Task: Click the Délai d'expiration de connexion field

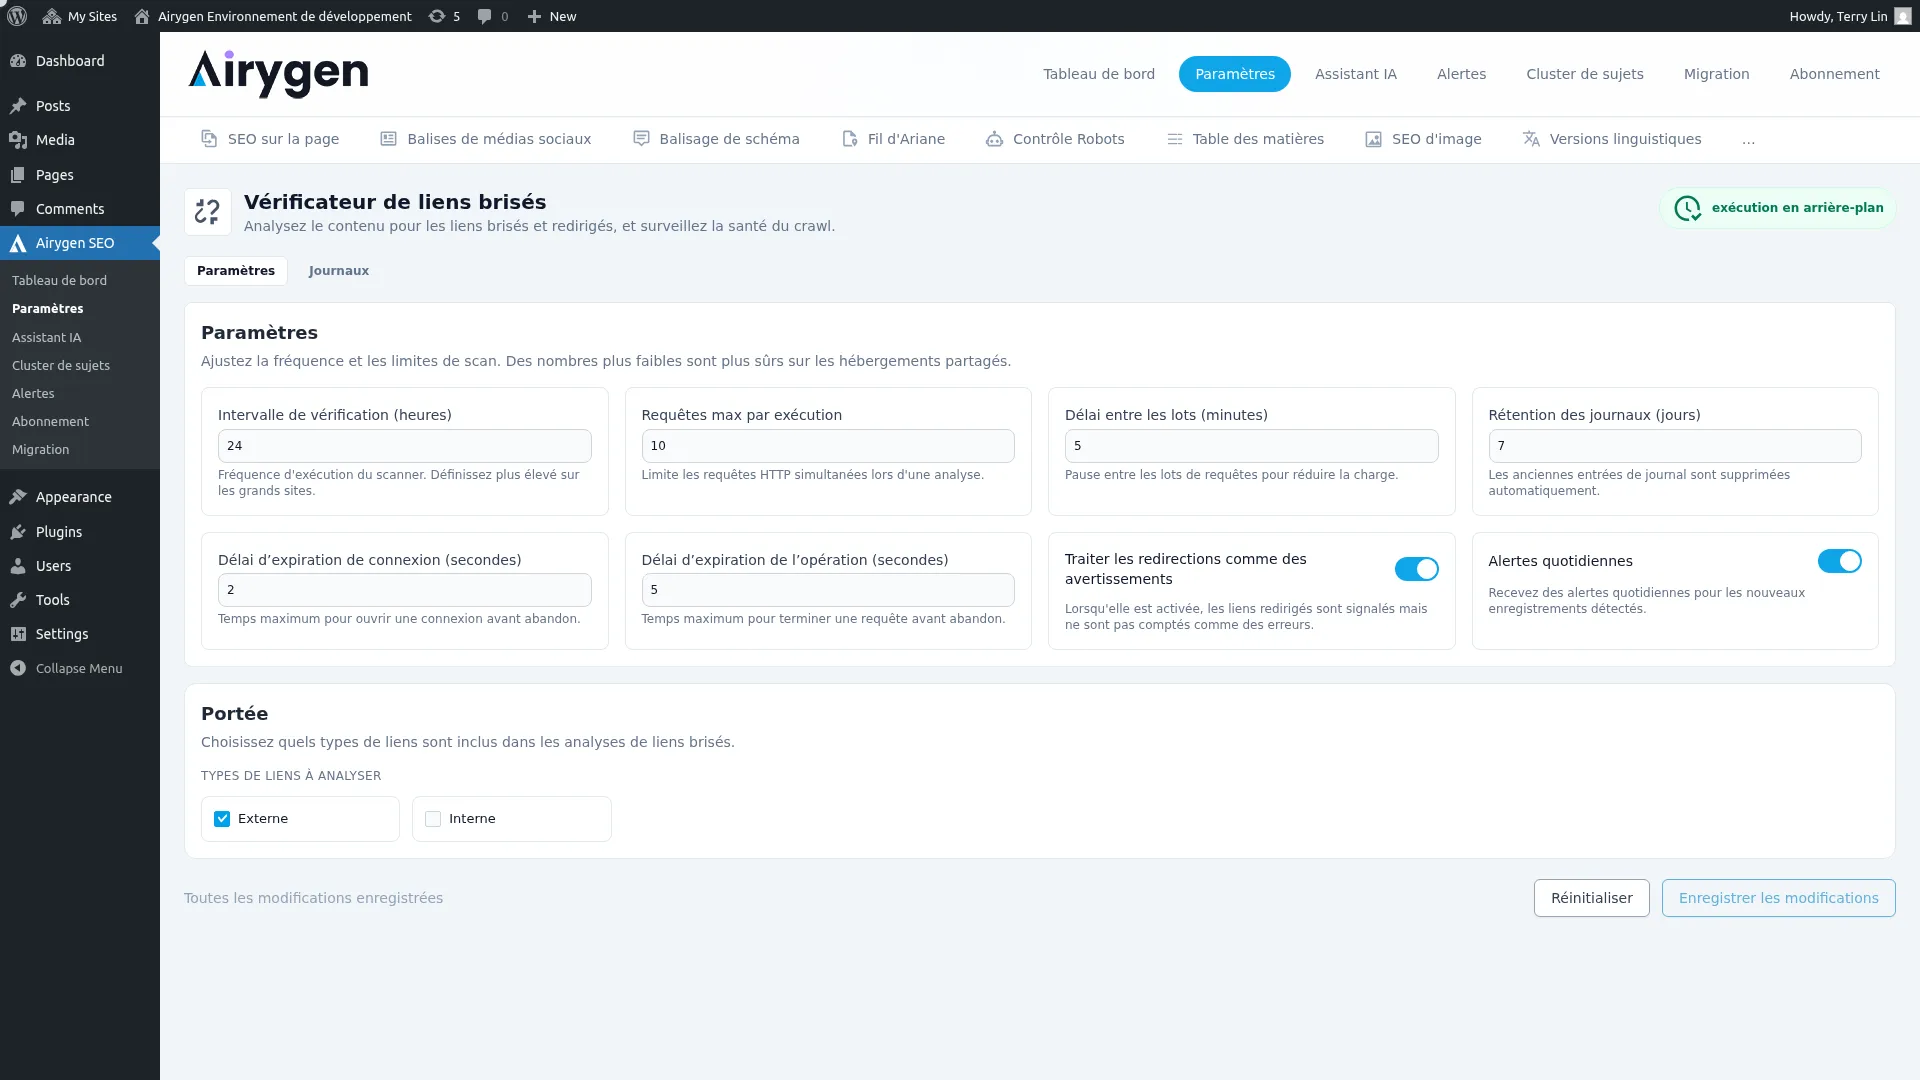Action: (405, 590)
